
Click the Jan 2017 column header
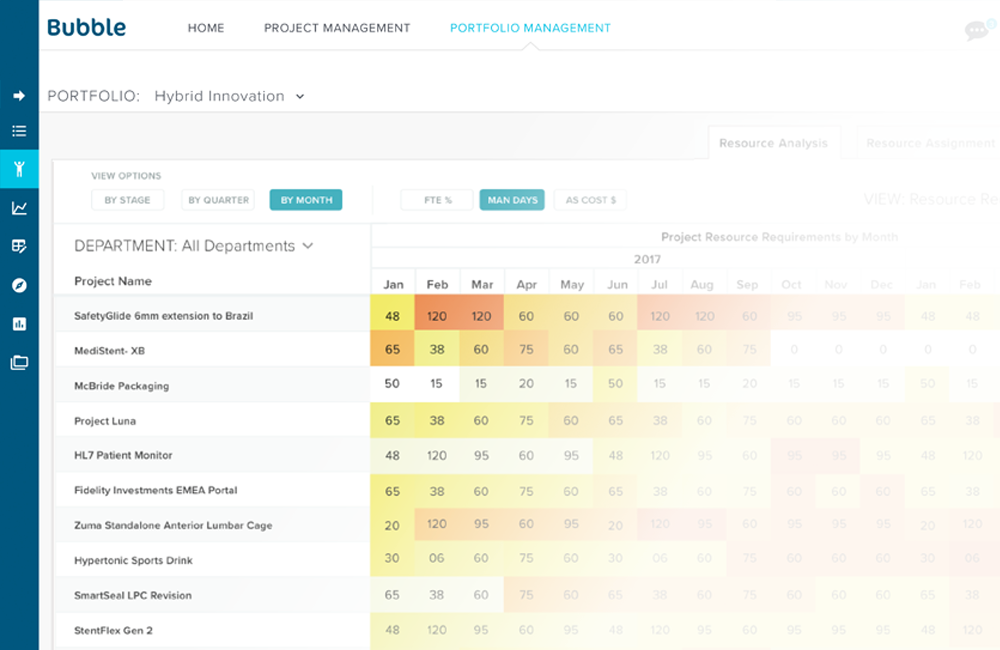[x=393, y=284]
